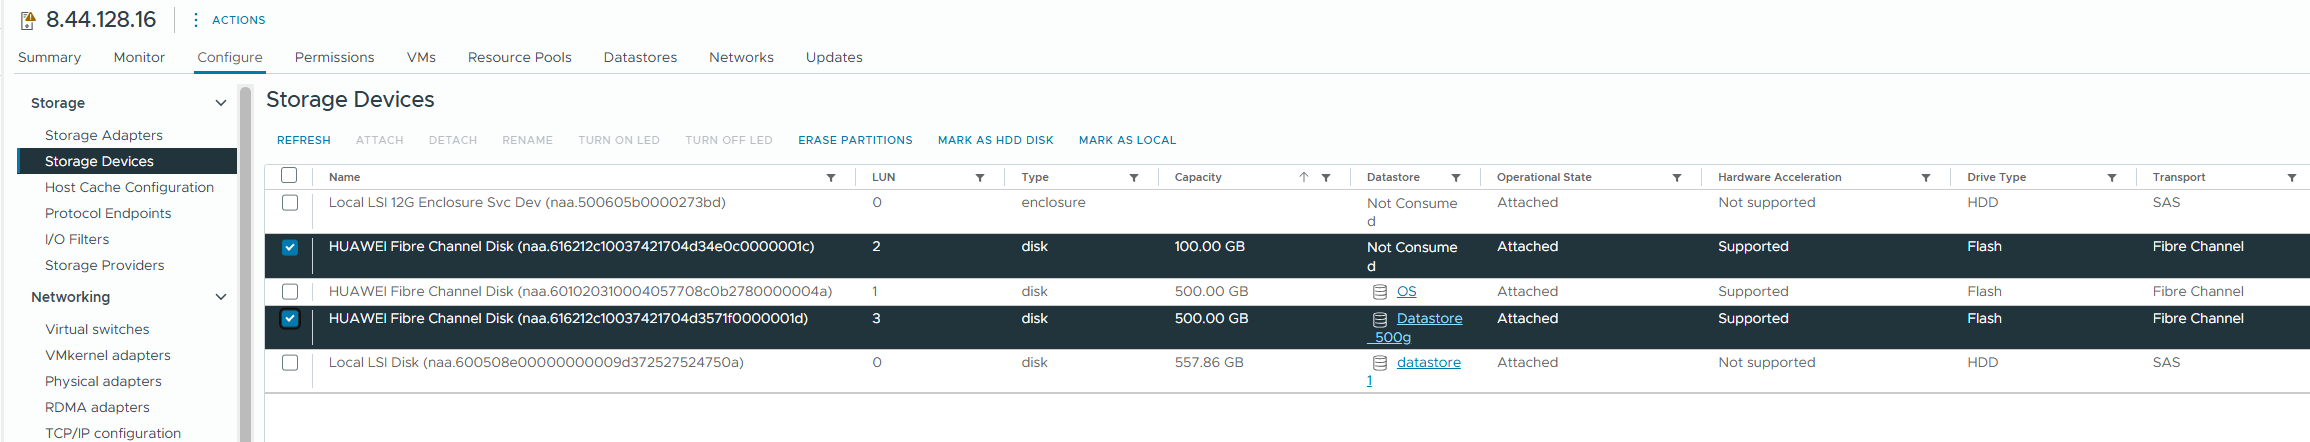Image resolution: width=2310 pixels, height=442 pixels.
Task: Uncheck the HUAWEI disk LUN 3 checkbox
Action: 290,319
